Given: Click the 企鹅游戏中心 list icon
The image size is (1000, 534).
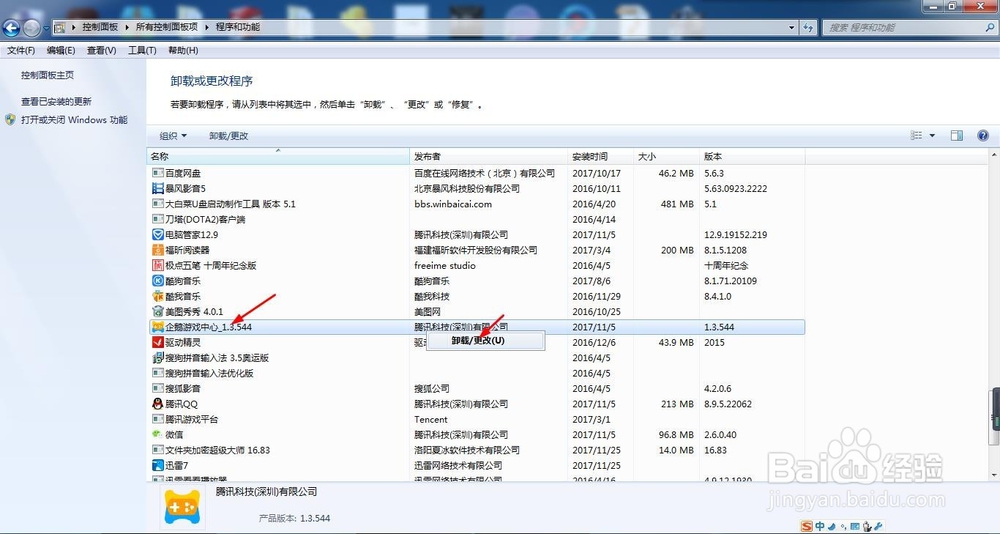Looking at the screenshot, I should click(158, 327).
